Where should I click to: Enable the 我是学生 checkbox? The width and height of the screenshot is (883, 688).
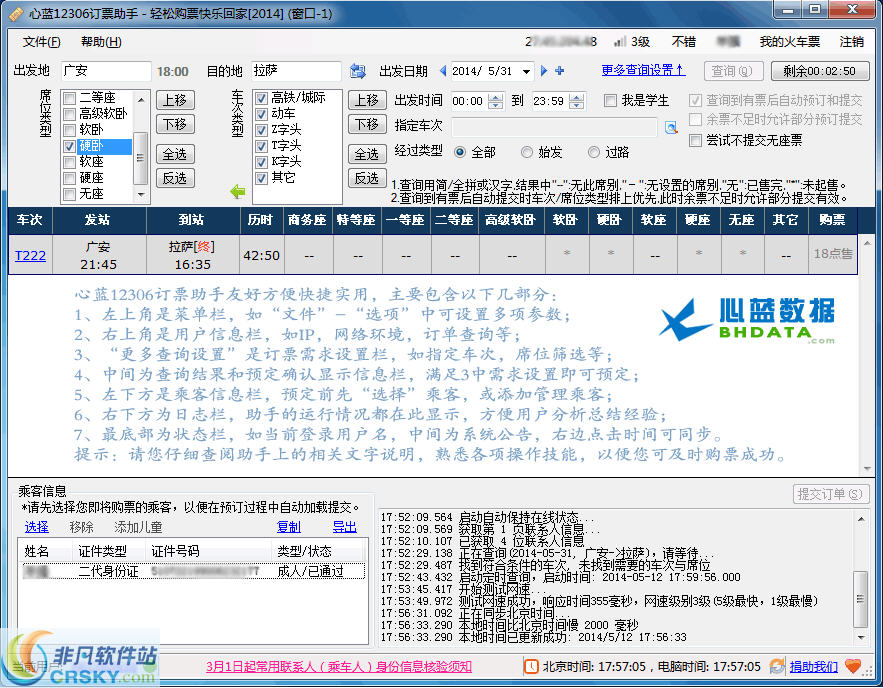pyautogui.click(x=612, y=100)
